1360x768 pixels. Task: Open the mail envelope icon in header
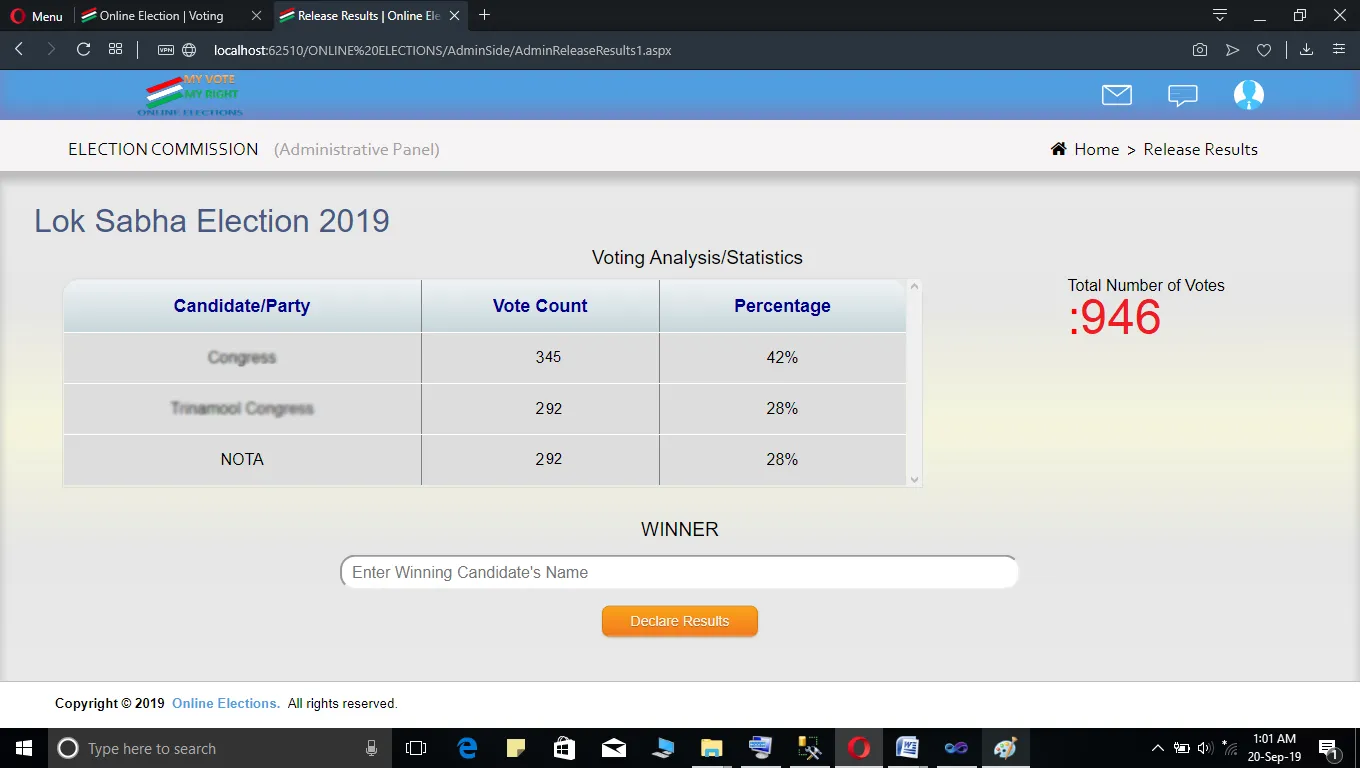(x=1117, y=95)
